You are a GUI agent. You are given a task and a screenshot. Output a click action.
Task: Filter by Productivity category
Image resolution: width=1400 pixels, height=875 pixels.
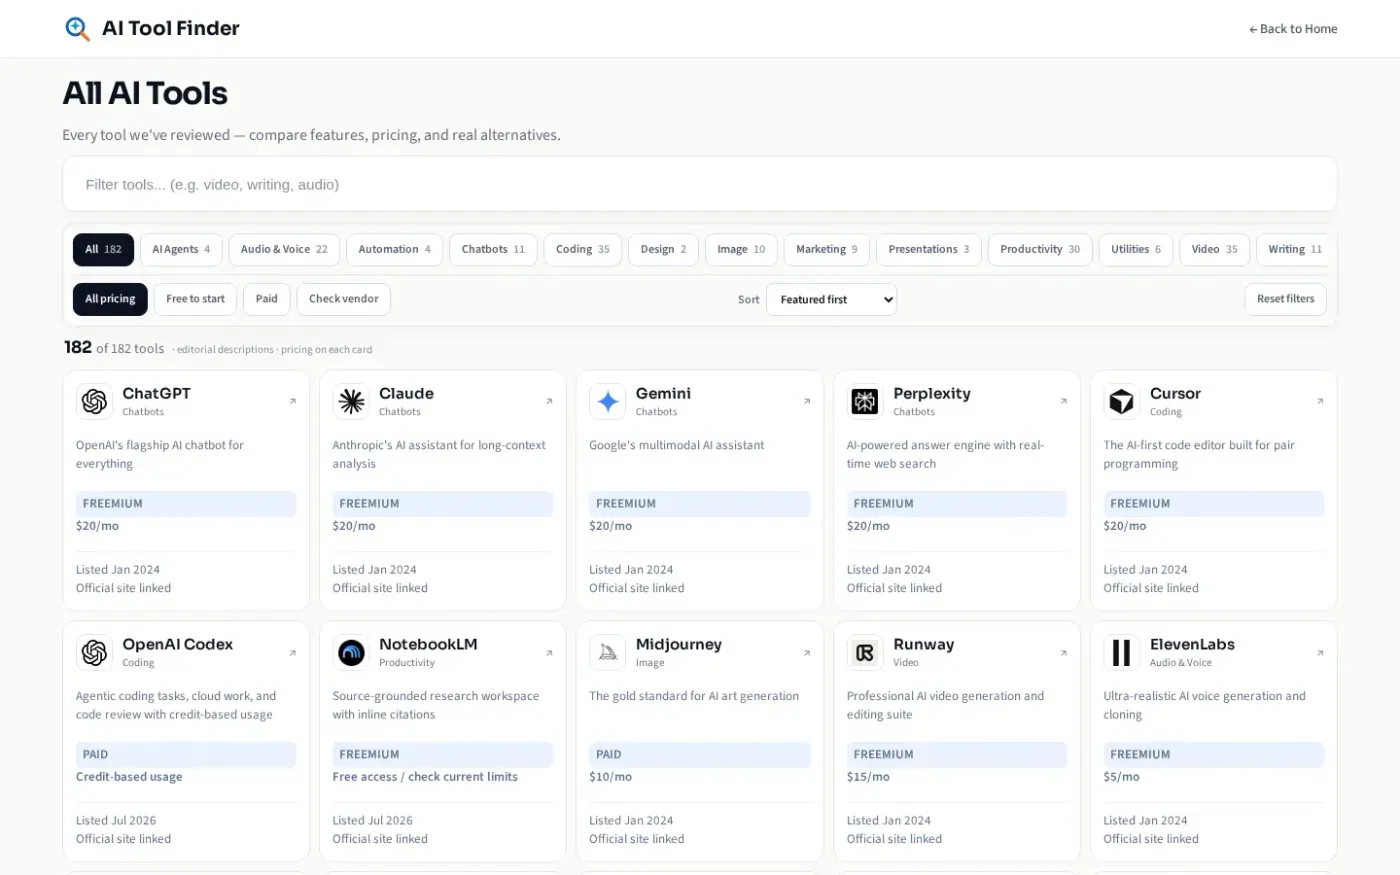pyautogui.click(x=1040, y=249)
